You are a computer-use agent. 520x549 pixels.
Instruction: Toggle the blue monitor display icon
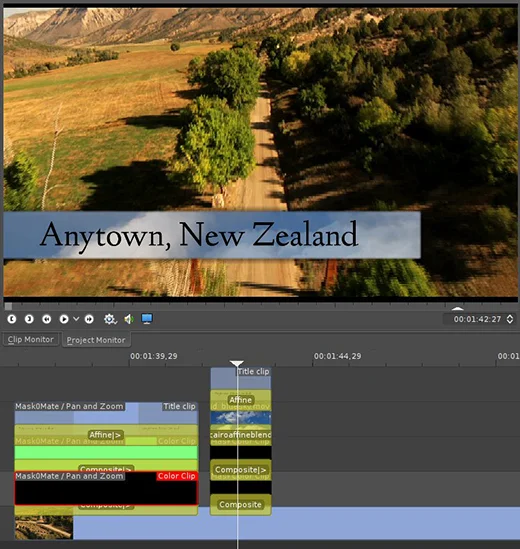click(x=147, y=319)
